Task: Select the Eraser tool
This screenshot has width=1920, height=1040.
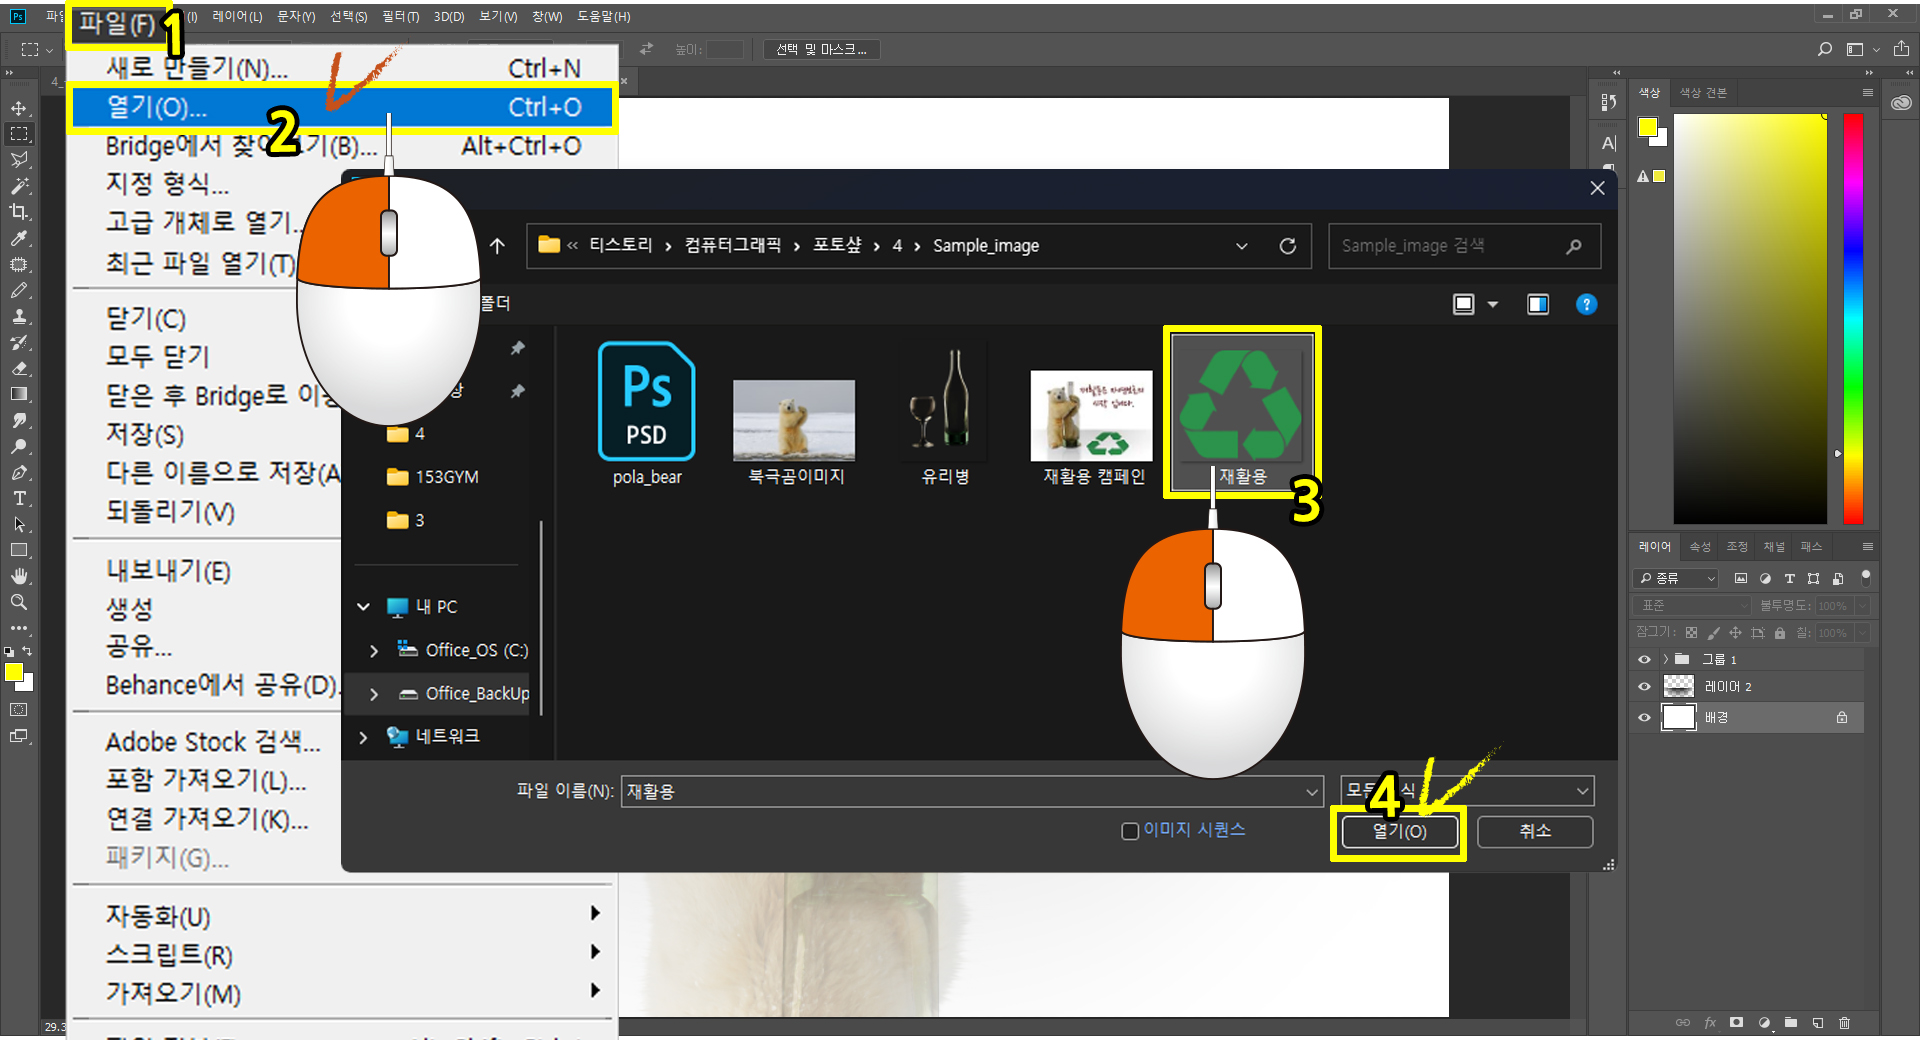Action: (19, 368)
